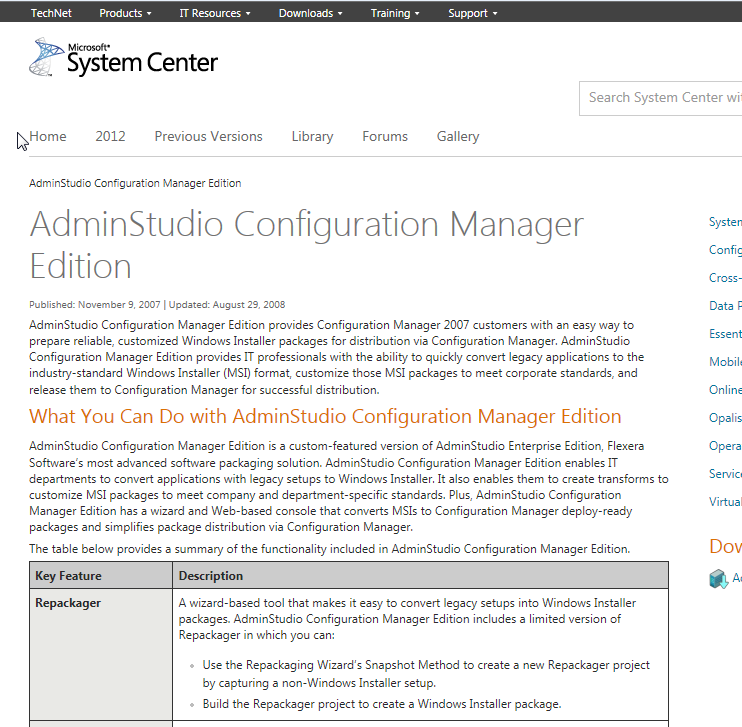Open the Support dropdown menu

point(473,13)
